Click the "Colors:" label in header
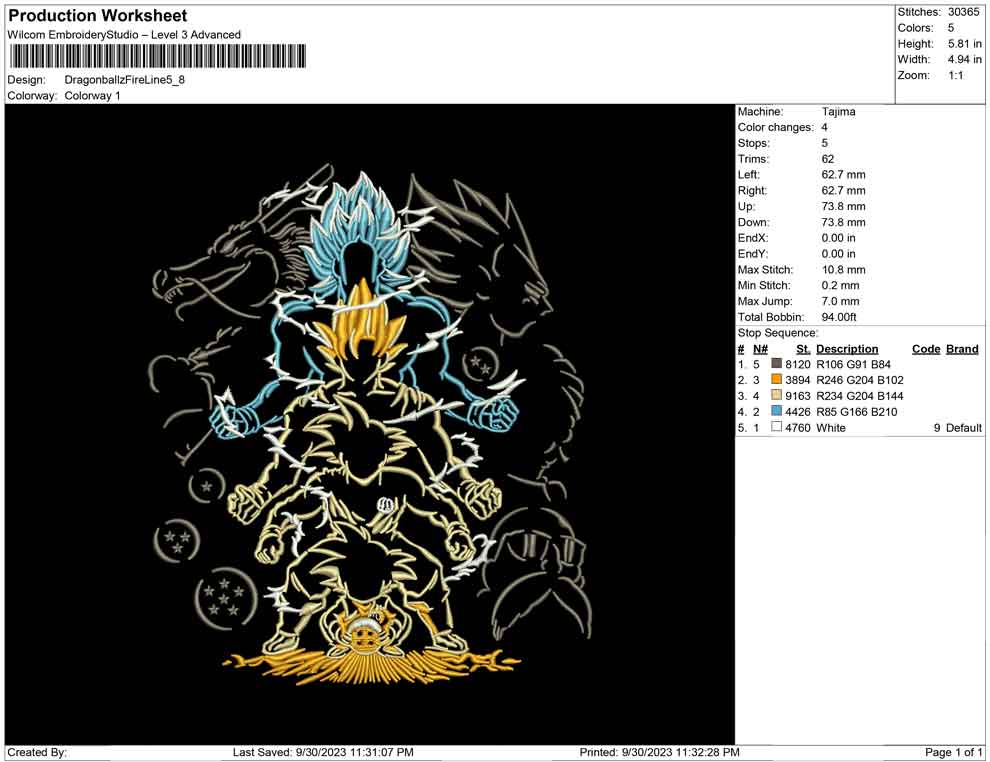 click(x=915, y=28)
